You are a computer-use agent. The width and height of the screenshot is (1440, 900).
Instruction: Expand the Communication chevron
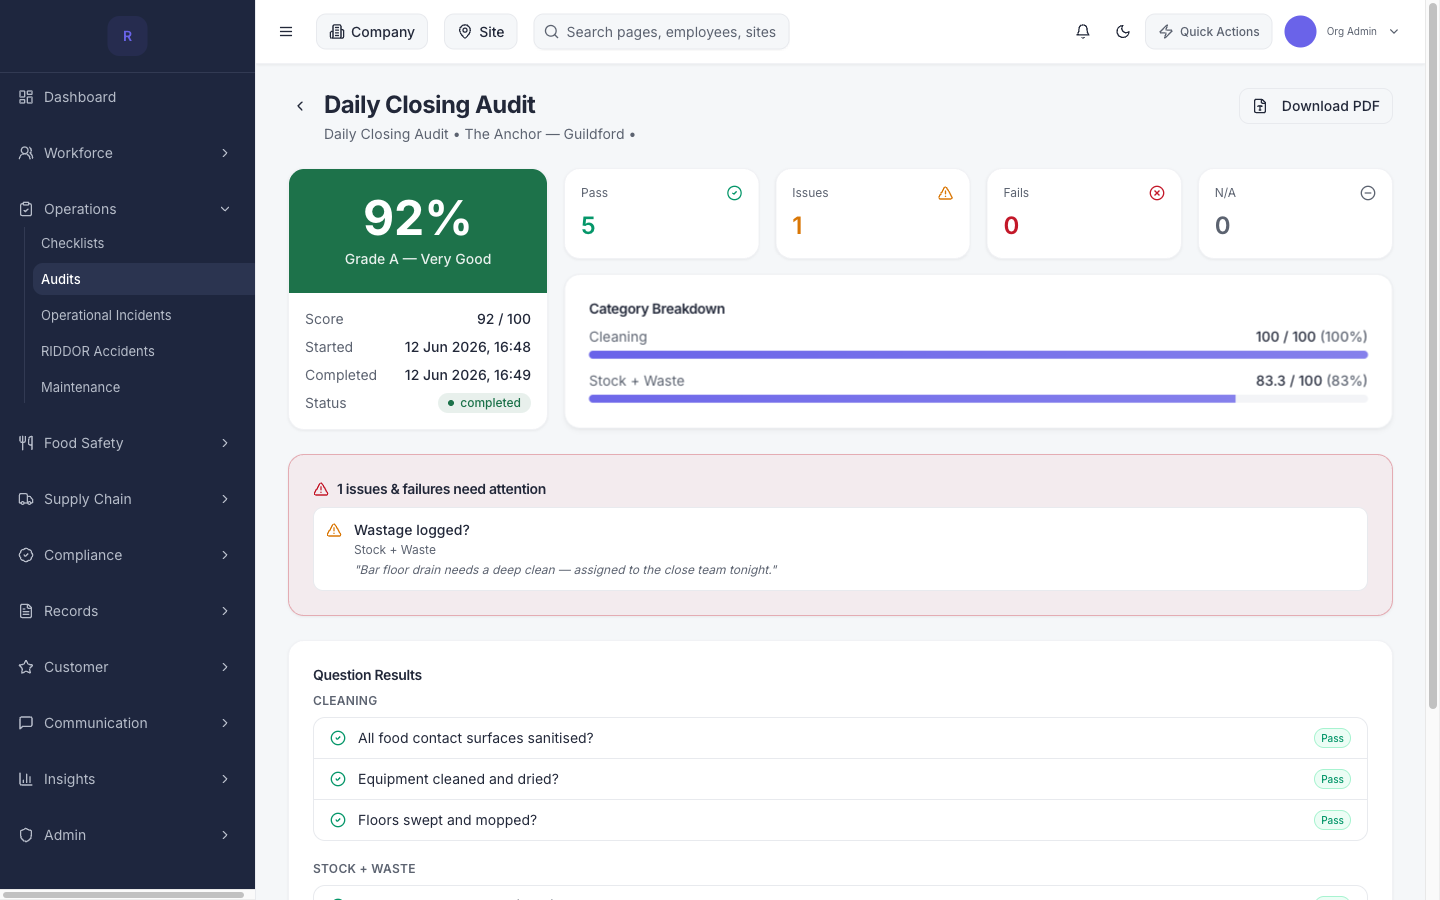(225, 723)
